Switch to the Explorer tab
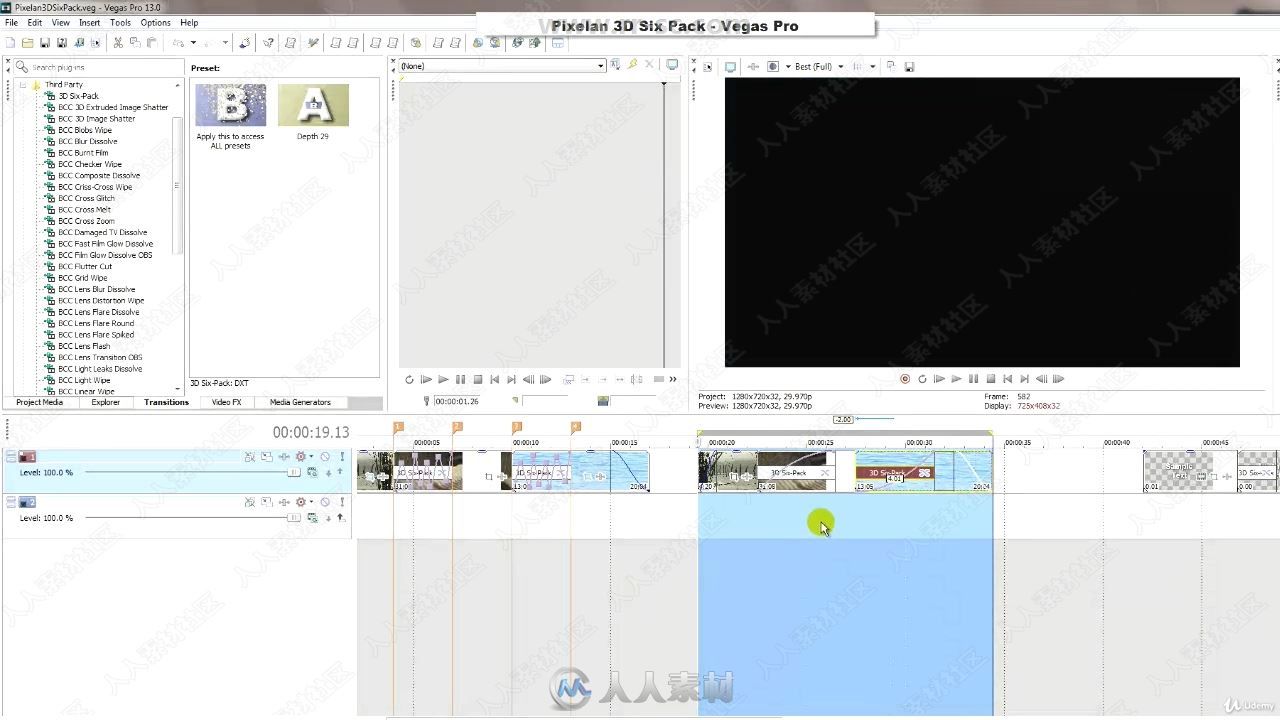 point(105,402)
